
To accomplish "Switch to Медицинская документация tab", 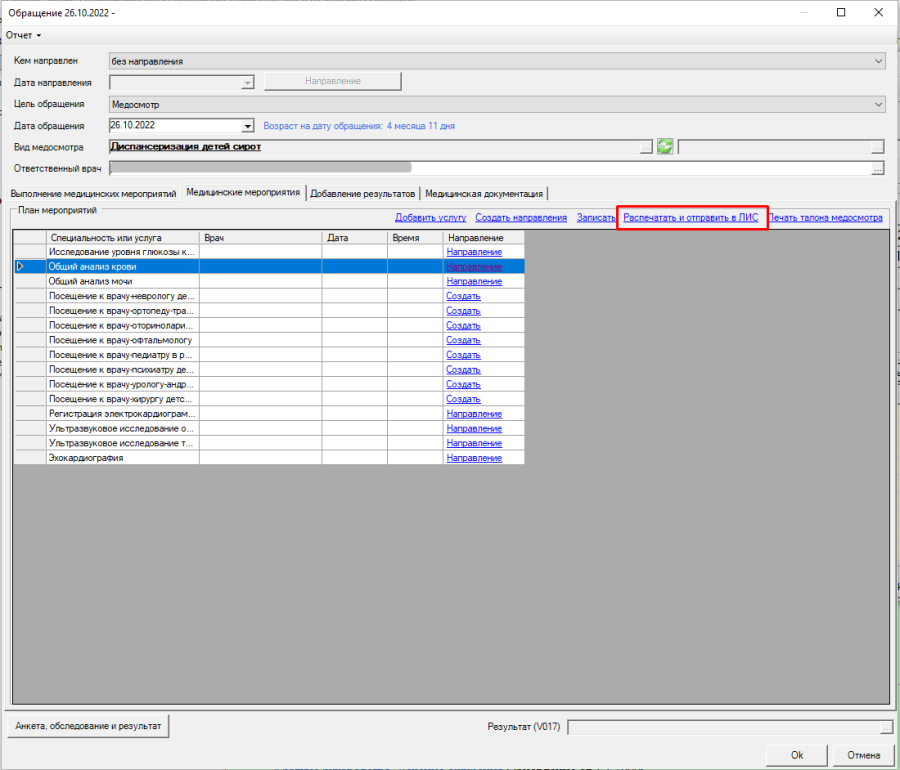I will point(484,194).
